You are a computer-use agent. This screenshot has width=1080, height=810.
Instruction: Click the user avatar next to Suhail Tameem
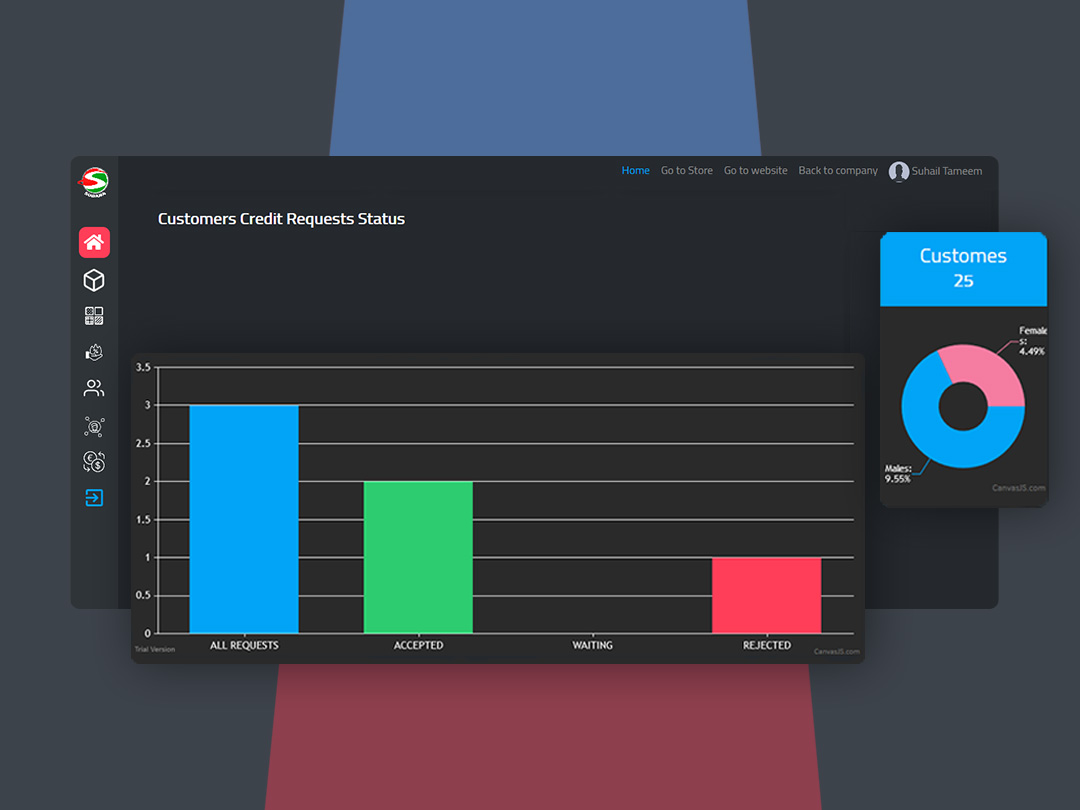(898, 172)
